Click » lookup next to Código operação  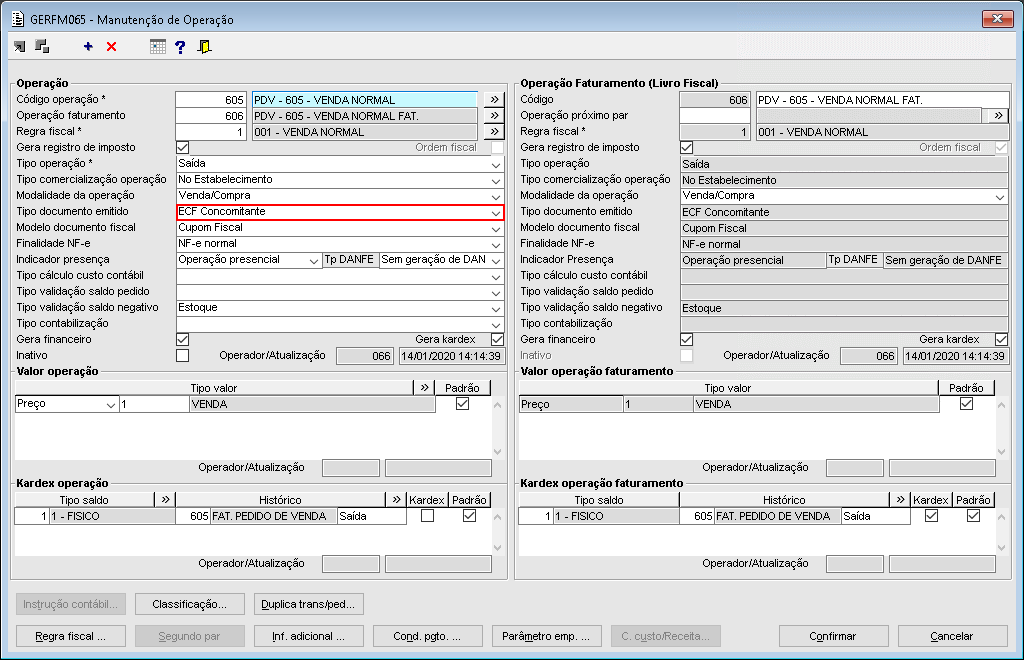point(494,99)
